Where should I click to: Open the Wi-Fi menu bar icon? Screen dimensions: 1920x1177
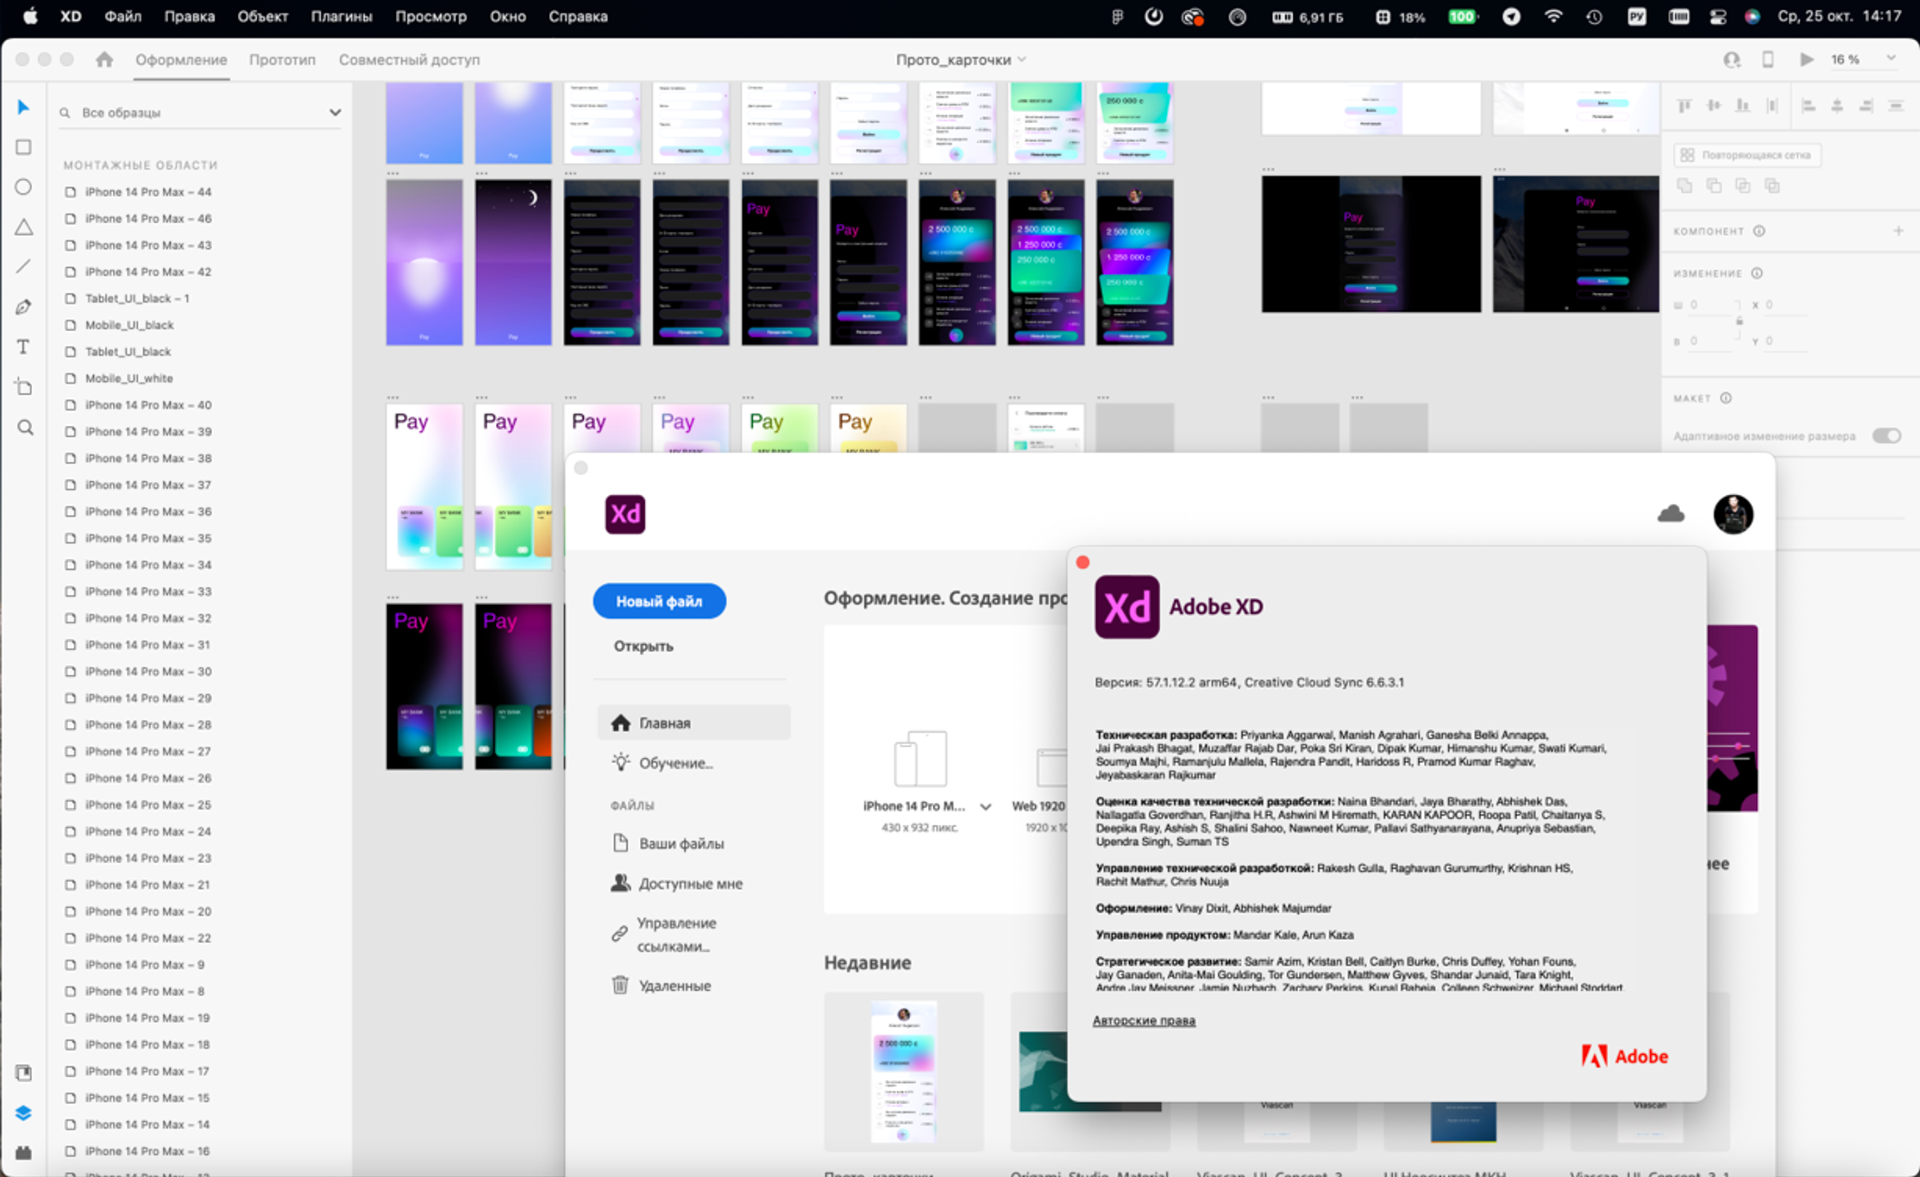(x=1553, y=16)
